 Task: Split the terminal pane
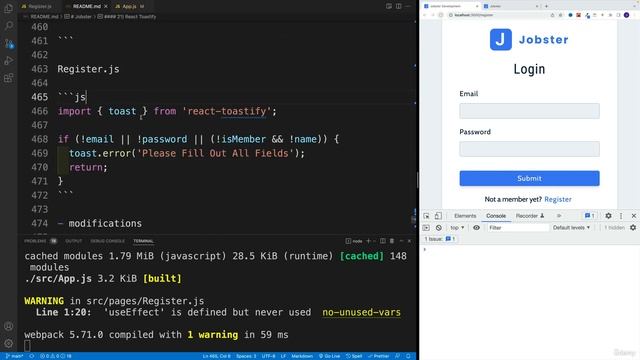pyautogui.click(x=382, y=241)
